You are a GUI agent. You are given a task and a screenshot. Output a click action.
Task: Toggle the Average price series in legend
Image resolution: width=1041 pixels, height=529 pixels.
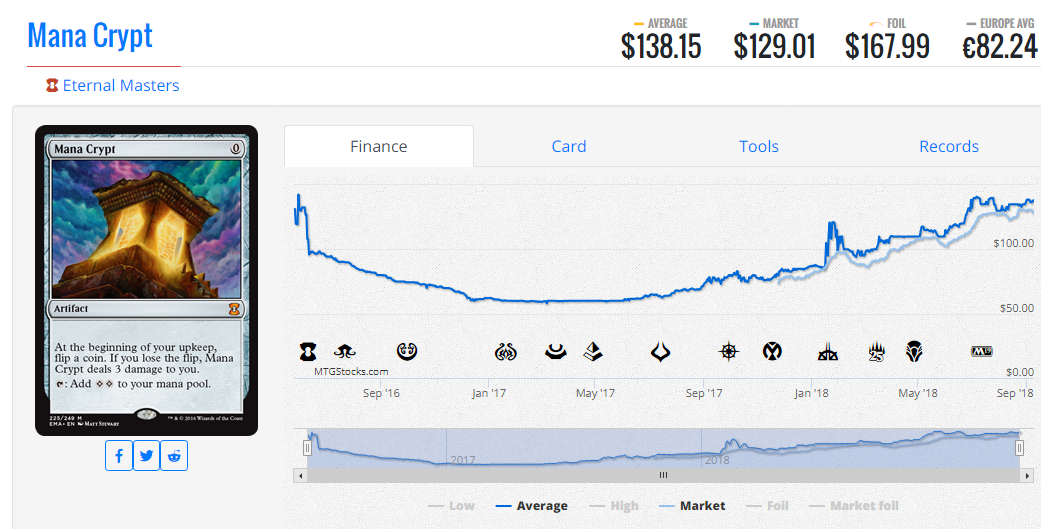coord(532,506)
